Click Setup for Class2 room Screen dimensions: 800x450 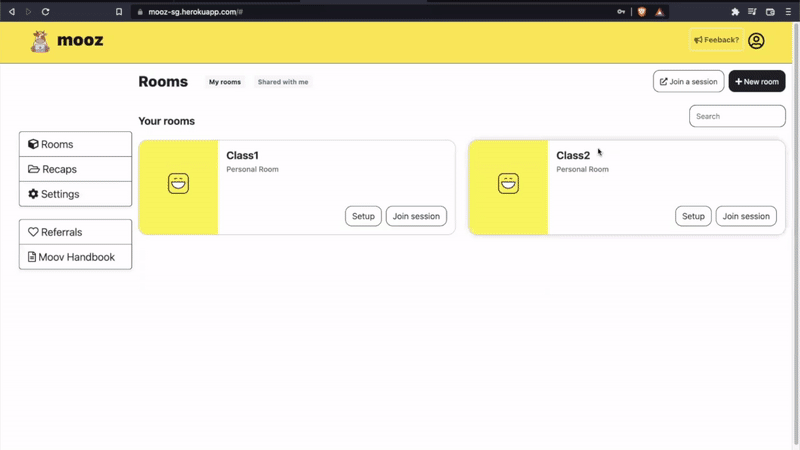click(693, 216)
